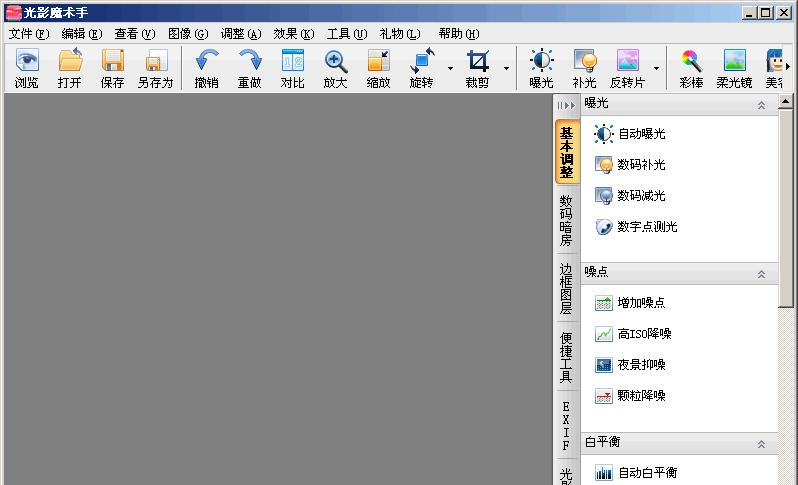Redo with the 重做 arrow

[x=250, y=60]
